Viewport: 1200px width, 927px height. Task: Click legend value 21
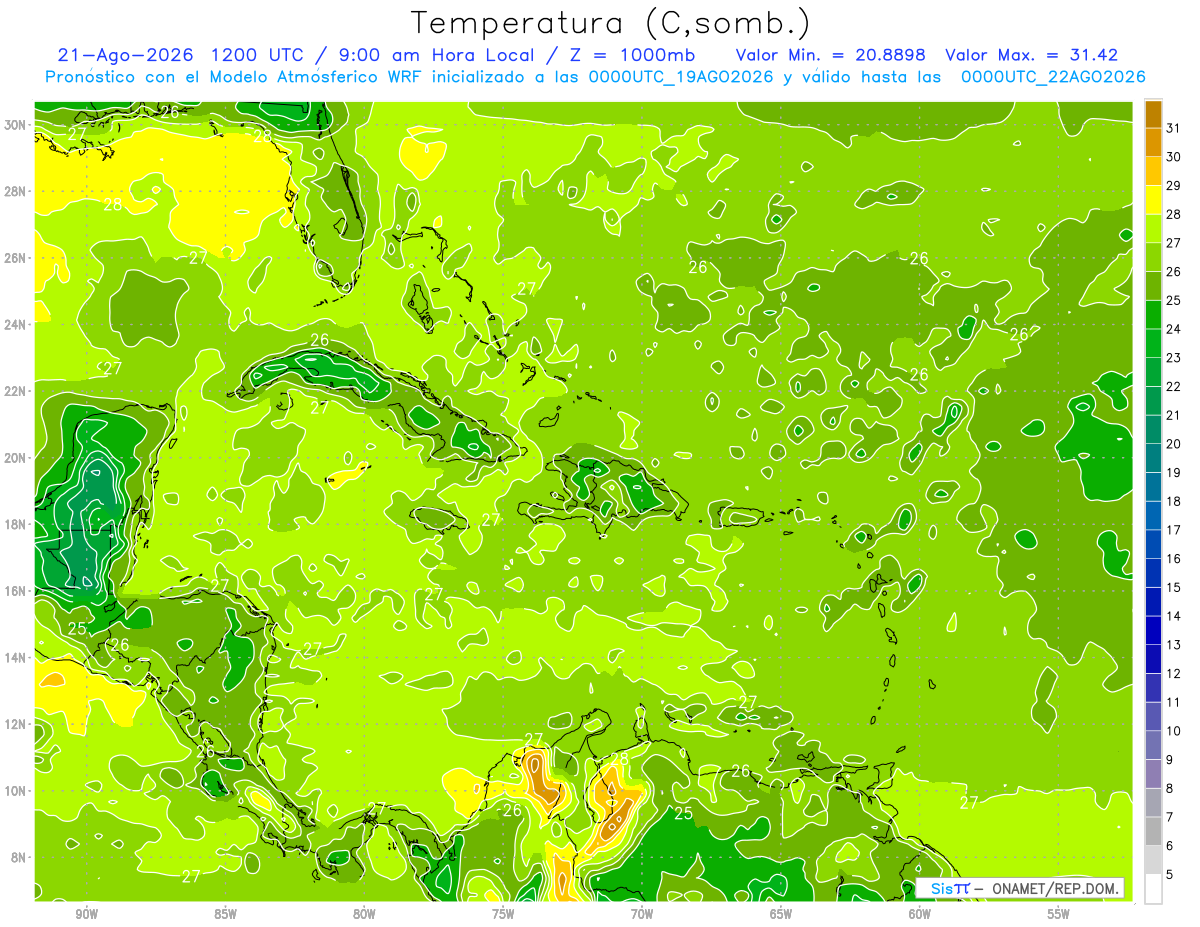click(x=1174, y=415)
